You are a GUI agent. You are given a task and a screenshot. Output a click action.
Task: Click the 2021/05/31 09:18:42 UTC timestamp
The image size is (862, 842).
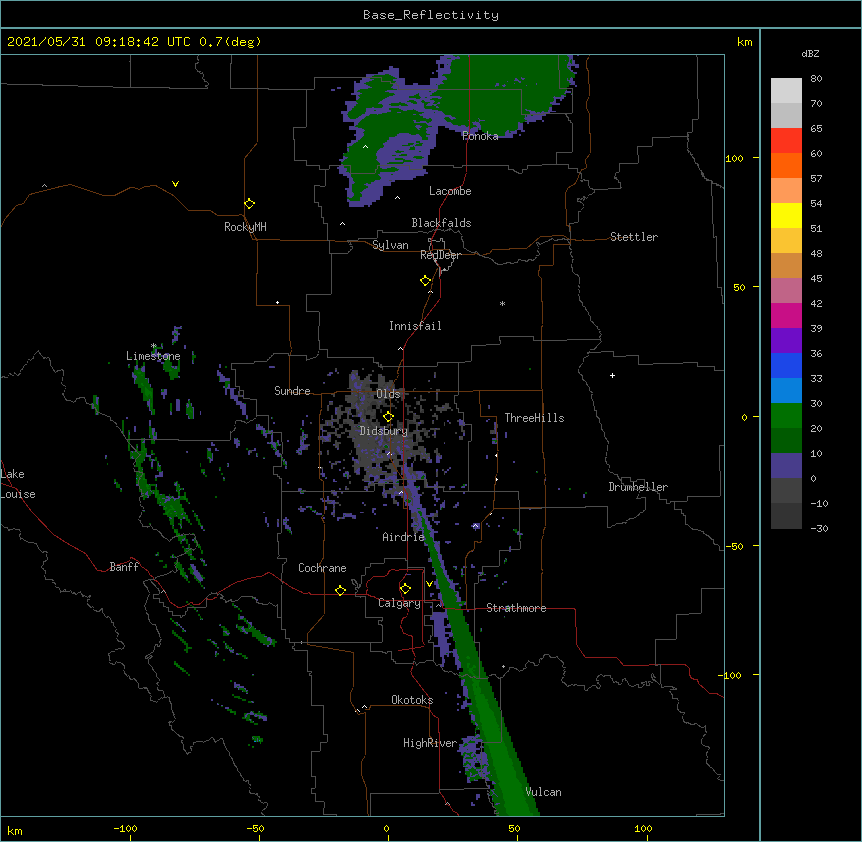[99, 42]
